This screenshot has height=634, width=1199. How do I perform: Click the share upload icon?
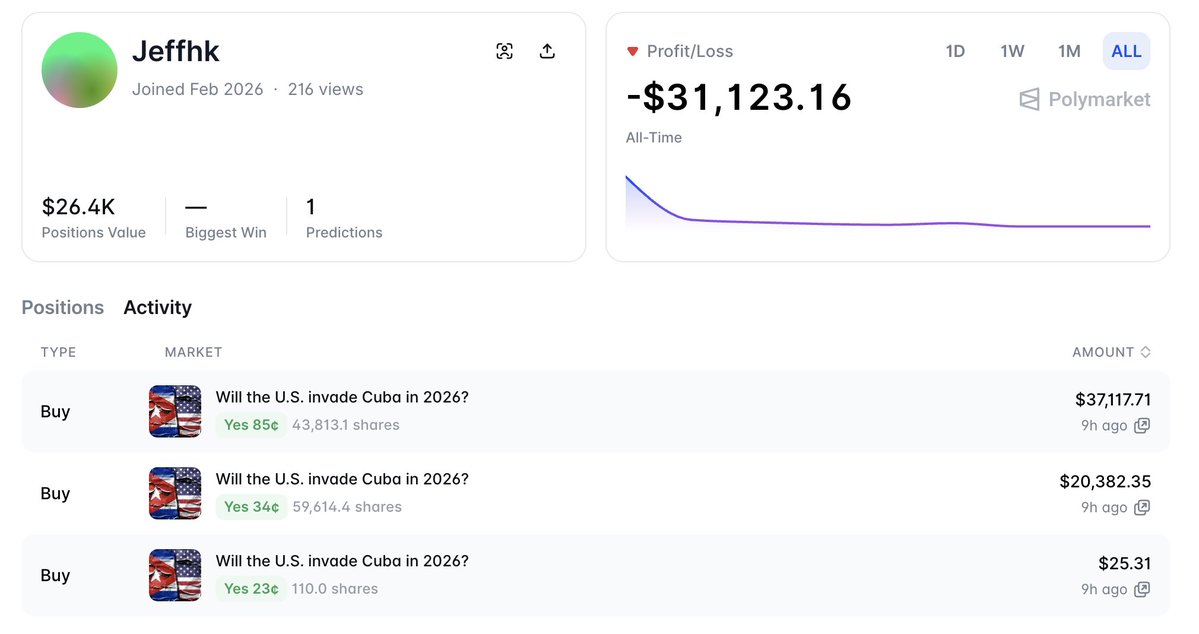[547, 51]
